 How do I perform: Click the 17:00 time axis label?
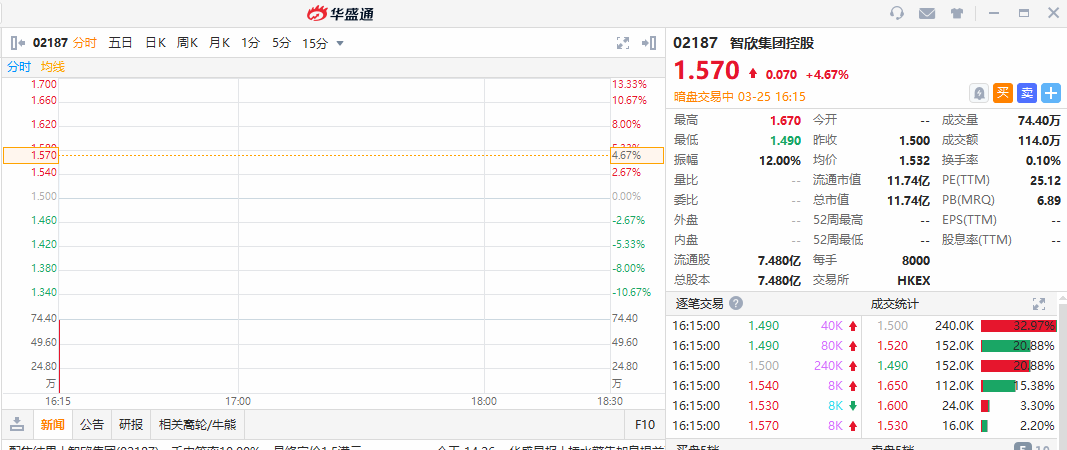tap(238, 401)
